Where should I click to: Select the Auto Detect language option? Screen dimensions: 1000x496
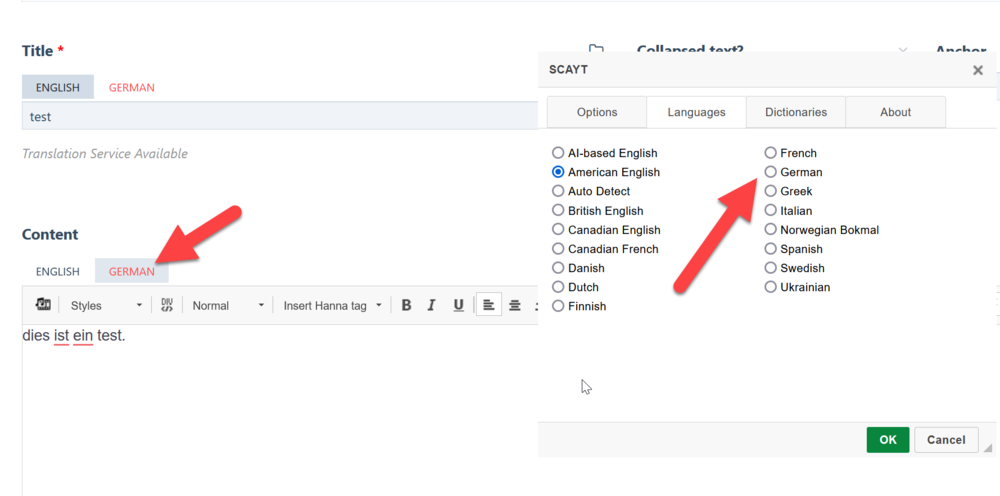(558, 191)
